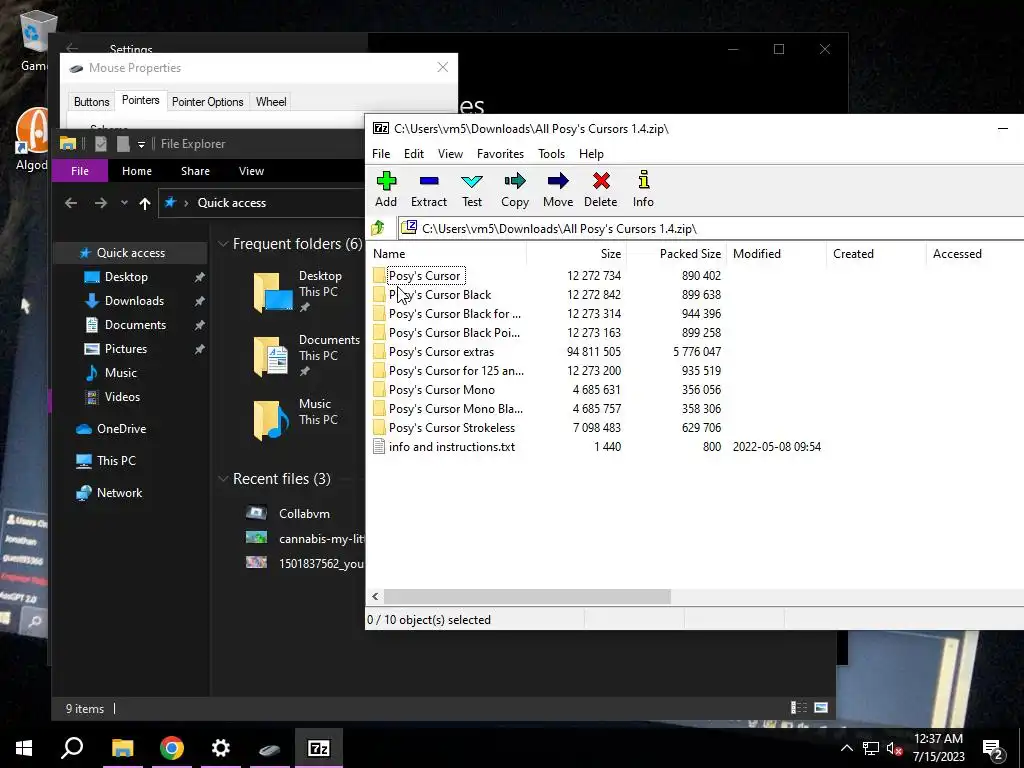Screen dimensions: 1024x768
Task: Show hidden system tray icons
Action: [x=846, y=748]
